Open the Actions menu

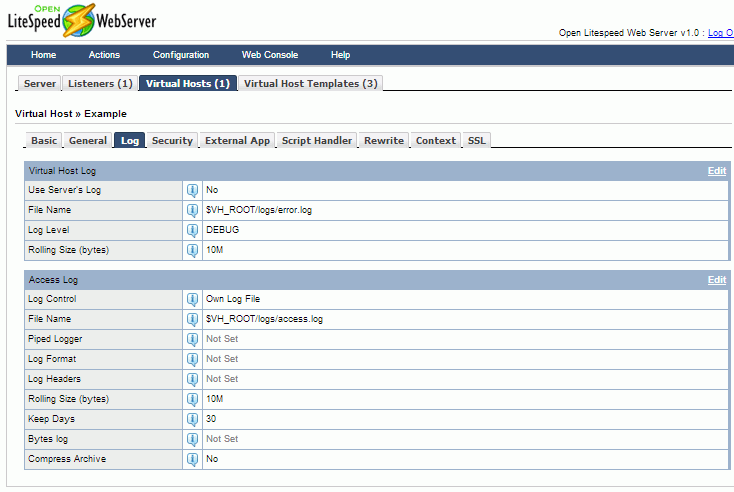pos(104,55)
